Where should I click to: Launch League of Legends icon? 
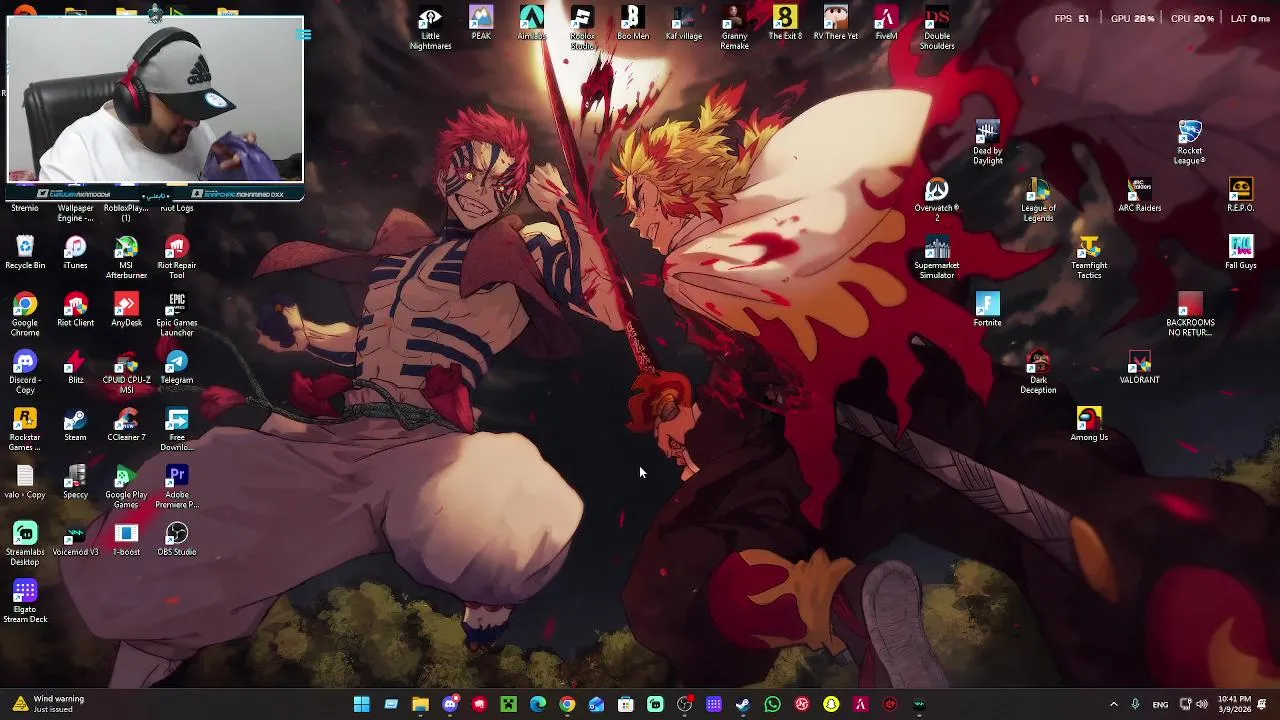(x=1038, y=199)
